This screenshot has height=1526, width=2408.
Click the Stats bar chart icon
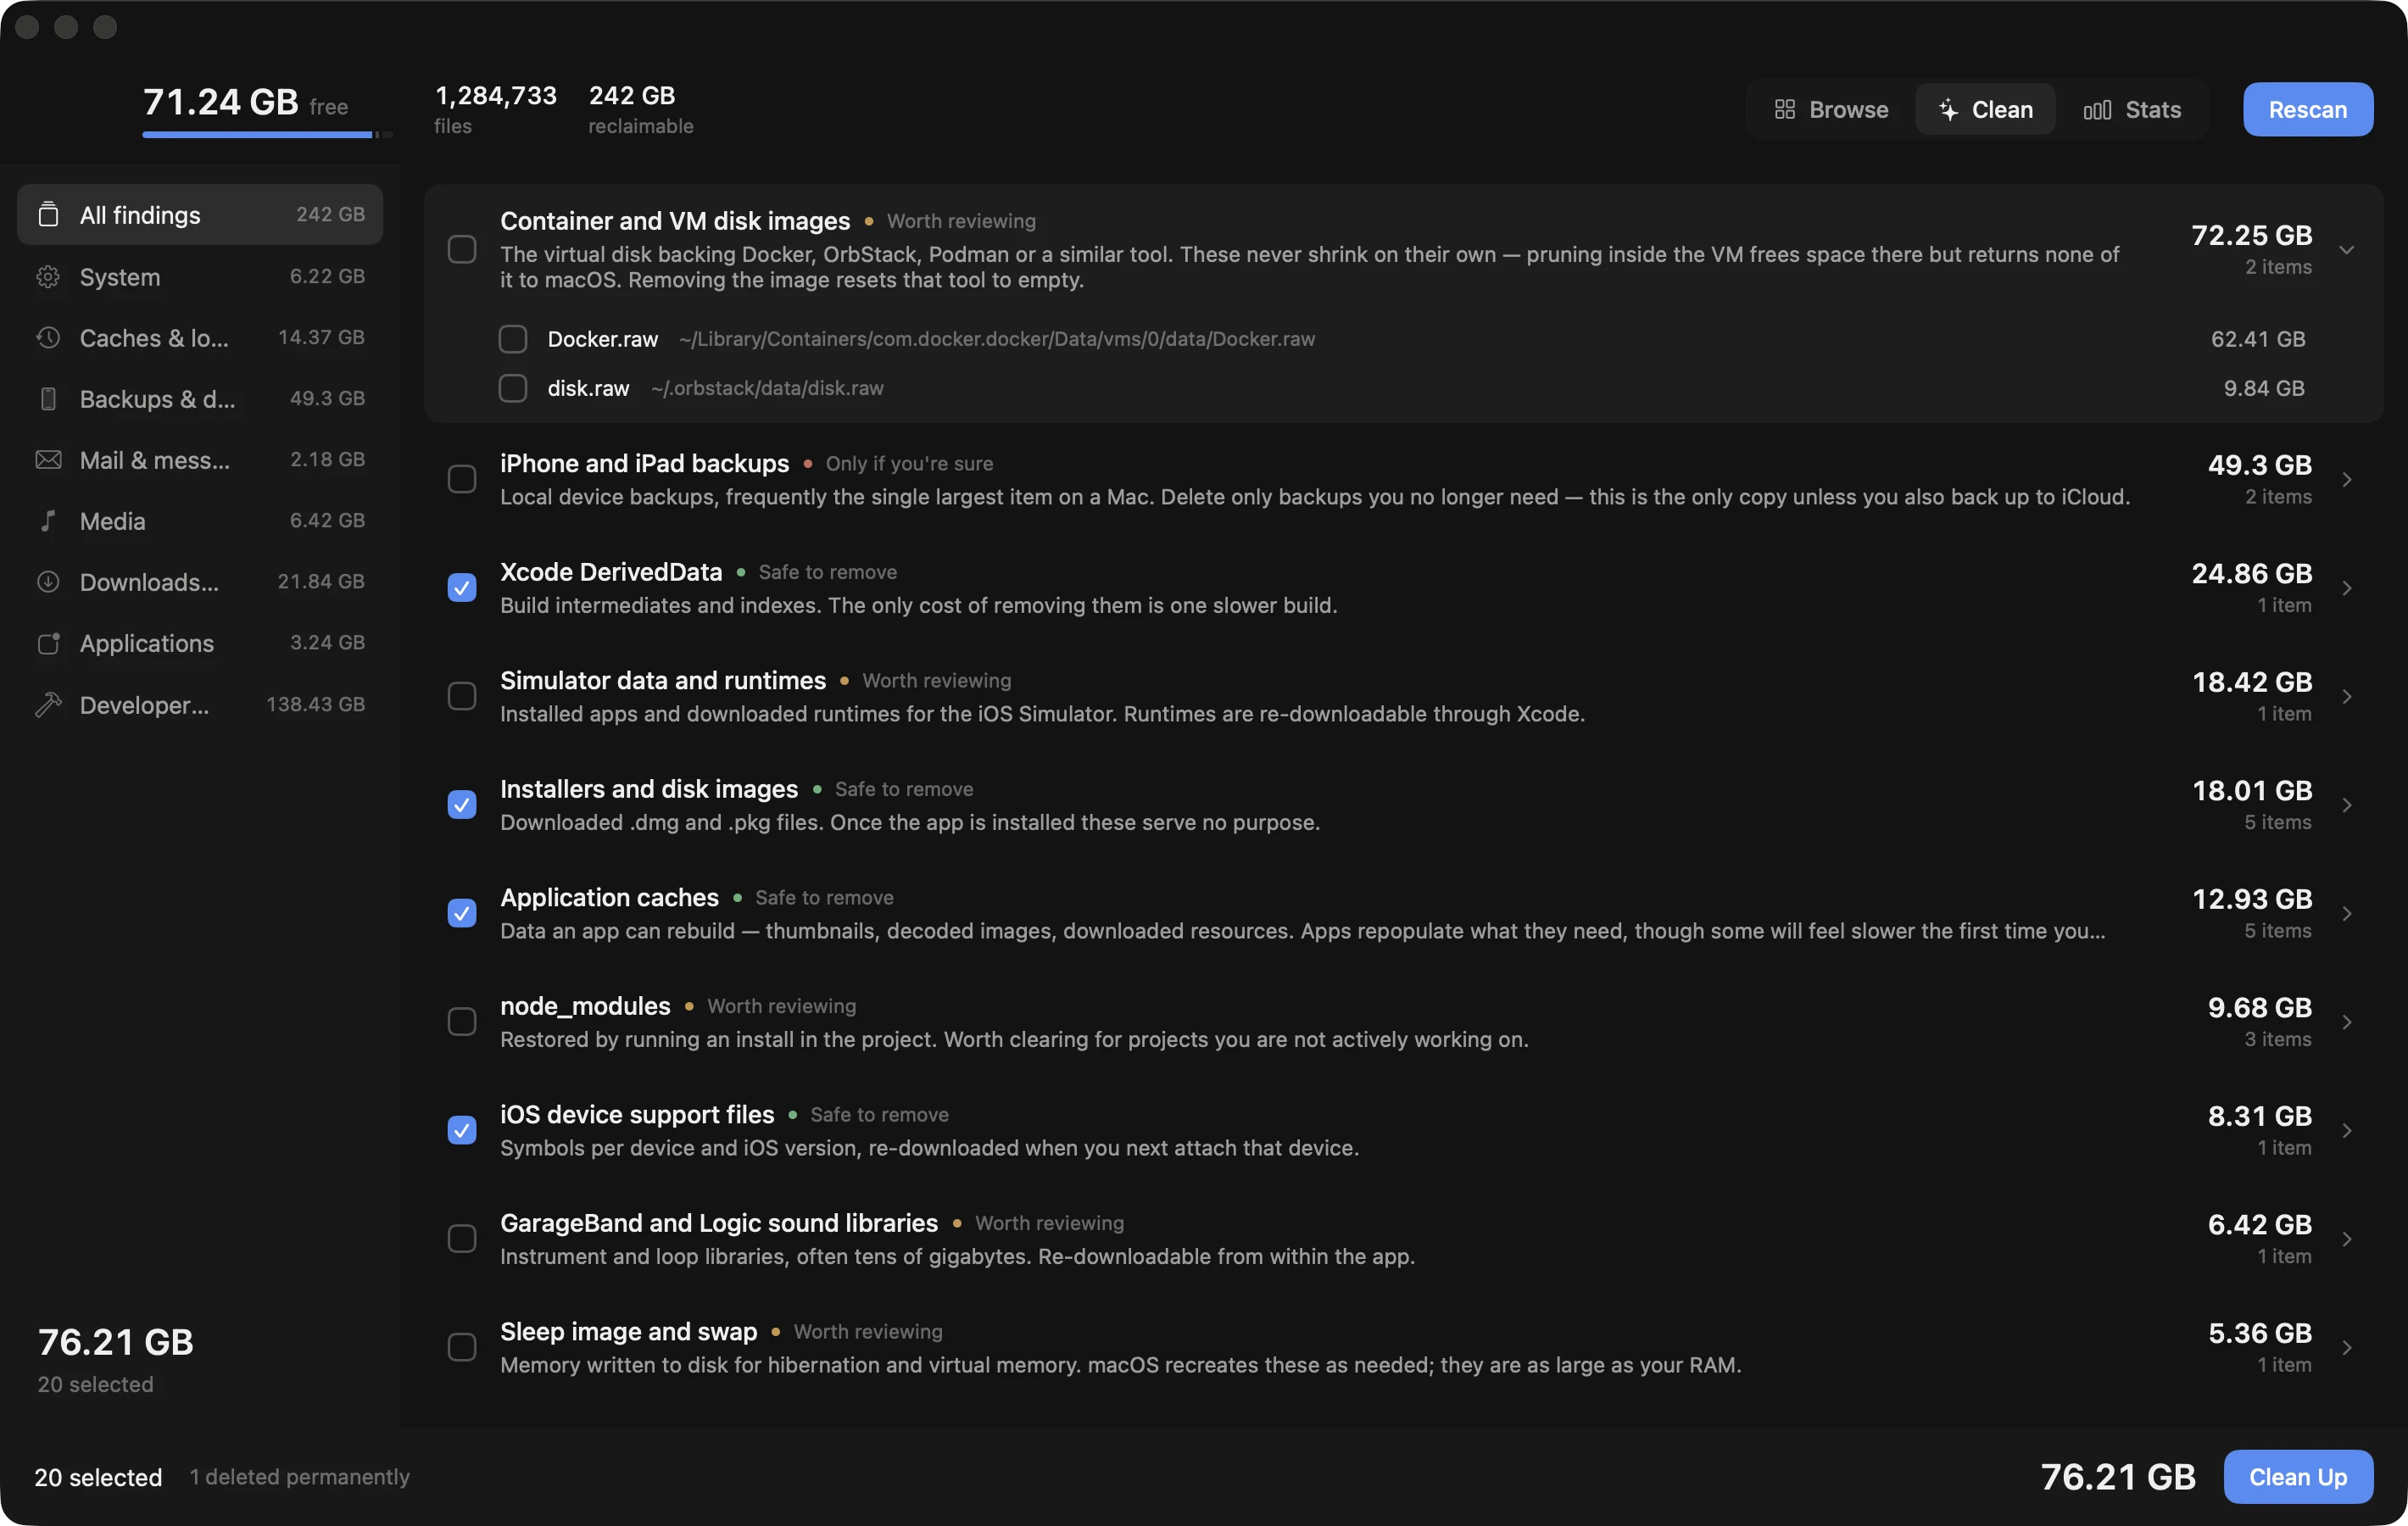(x=2097, y=109)
